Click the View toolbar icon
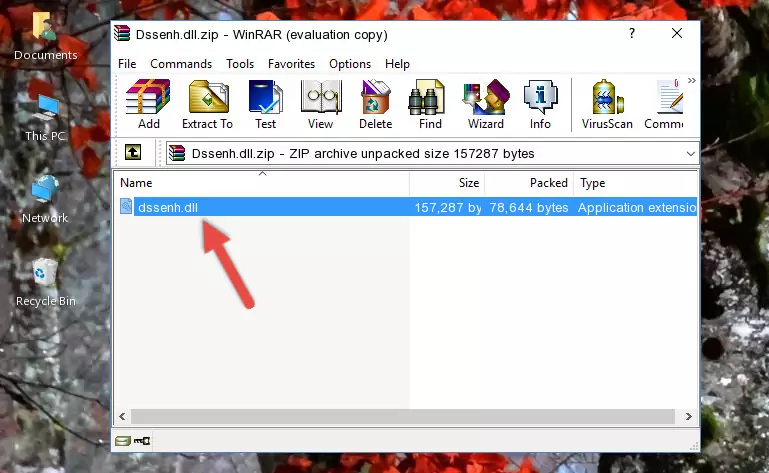 [321, 104]
